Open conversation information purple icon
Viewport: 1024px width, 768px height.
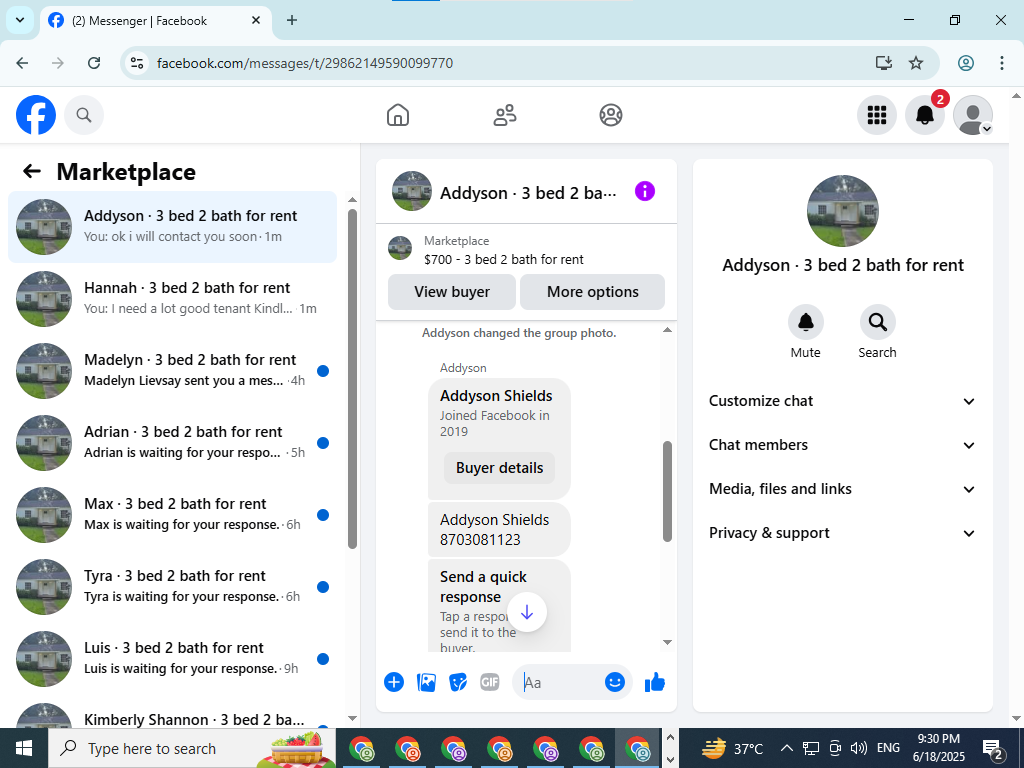click(x=645, y=191)
